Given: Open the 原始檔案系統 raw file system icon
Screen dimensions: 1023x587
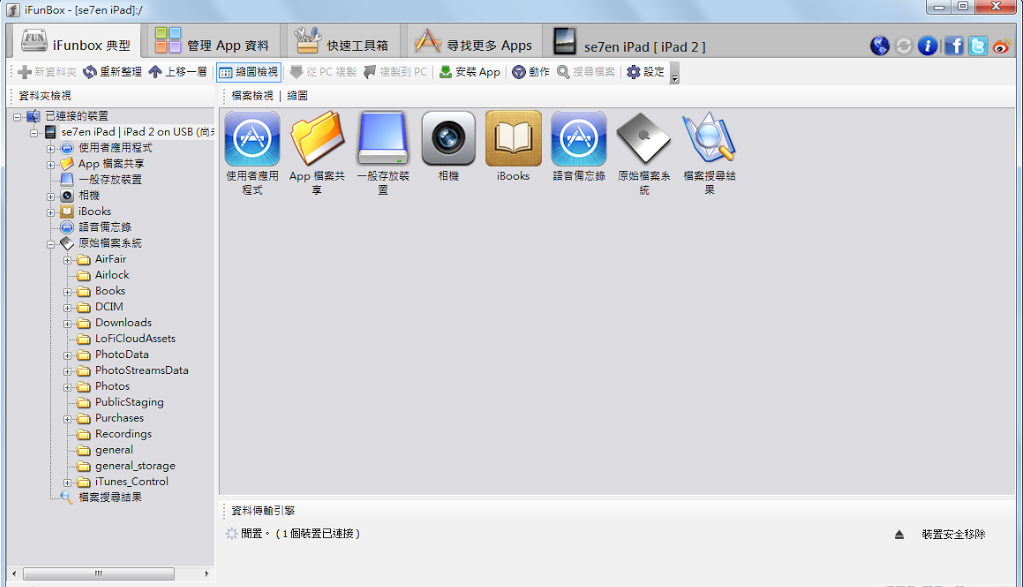Looking at the screenshot, I should coord(643,140).
